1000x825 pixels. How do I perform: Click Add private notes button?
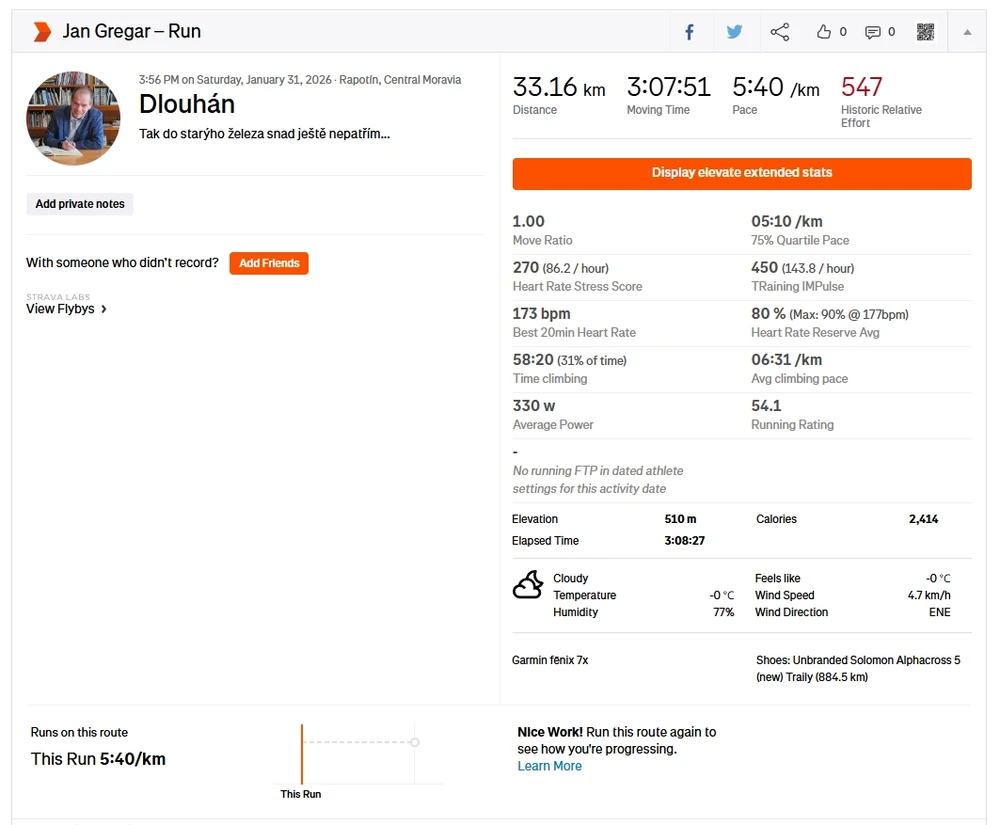click(x=80, y=204)
